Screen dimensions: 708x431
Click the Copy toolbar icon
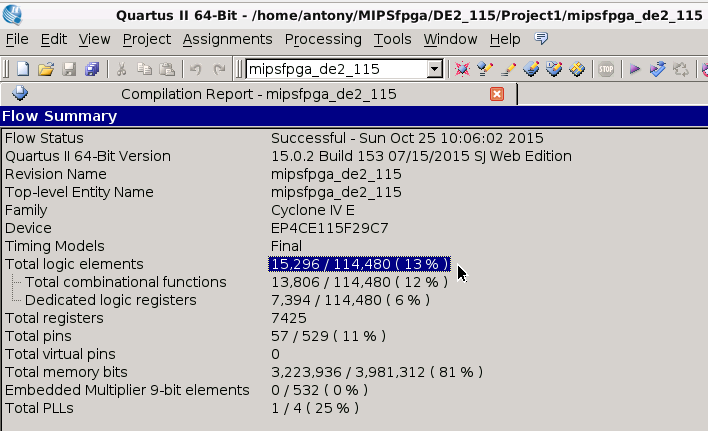pyautogui.click(x=144, y=69)
